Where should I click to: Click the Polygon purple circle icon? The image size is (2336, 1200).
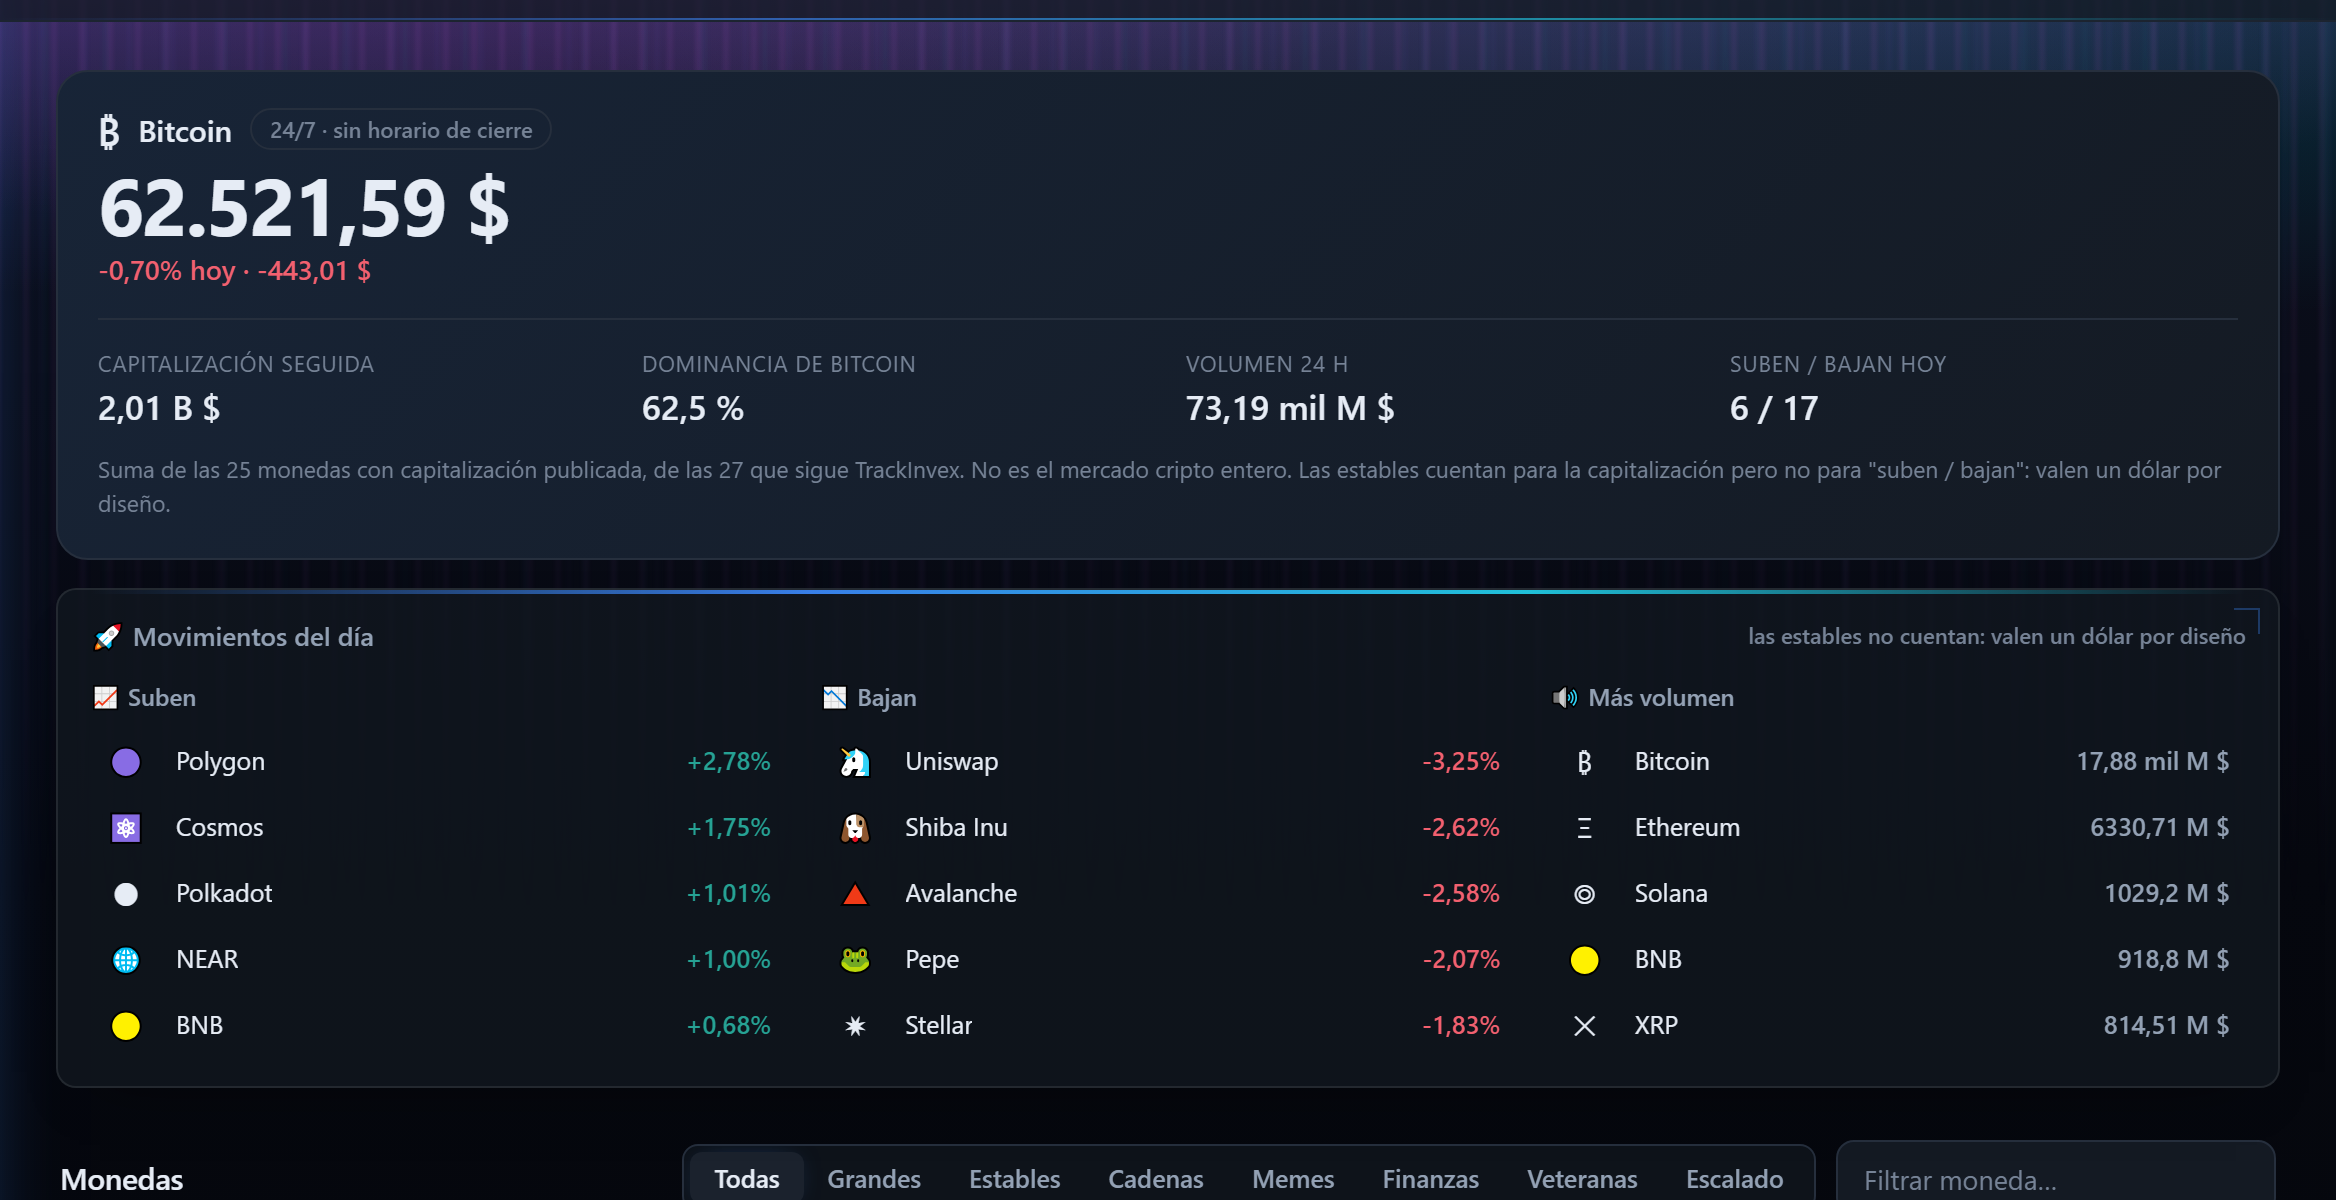(x=126, y=762)
